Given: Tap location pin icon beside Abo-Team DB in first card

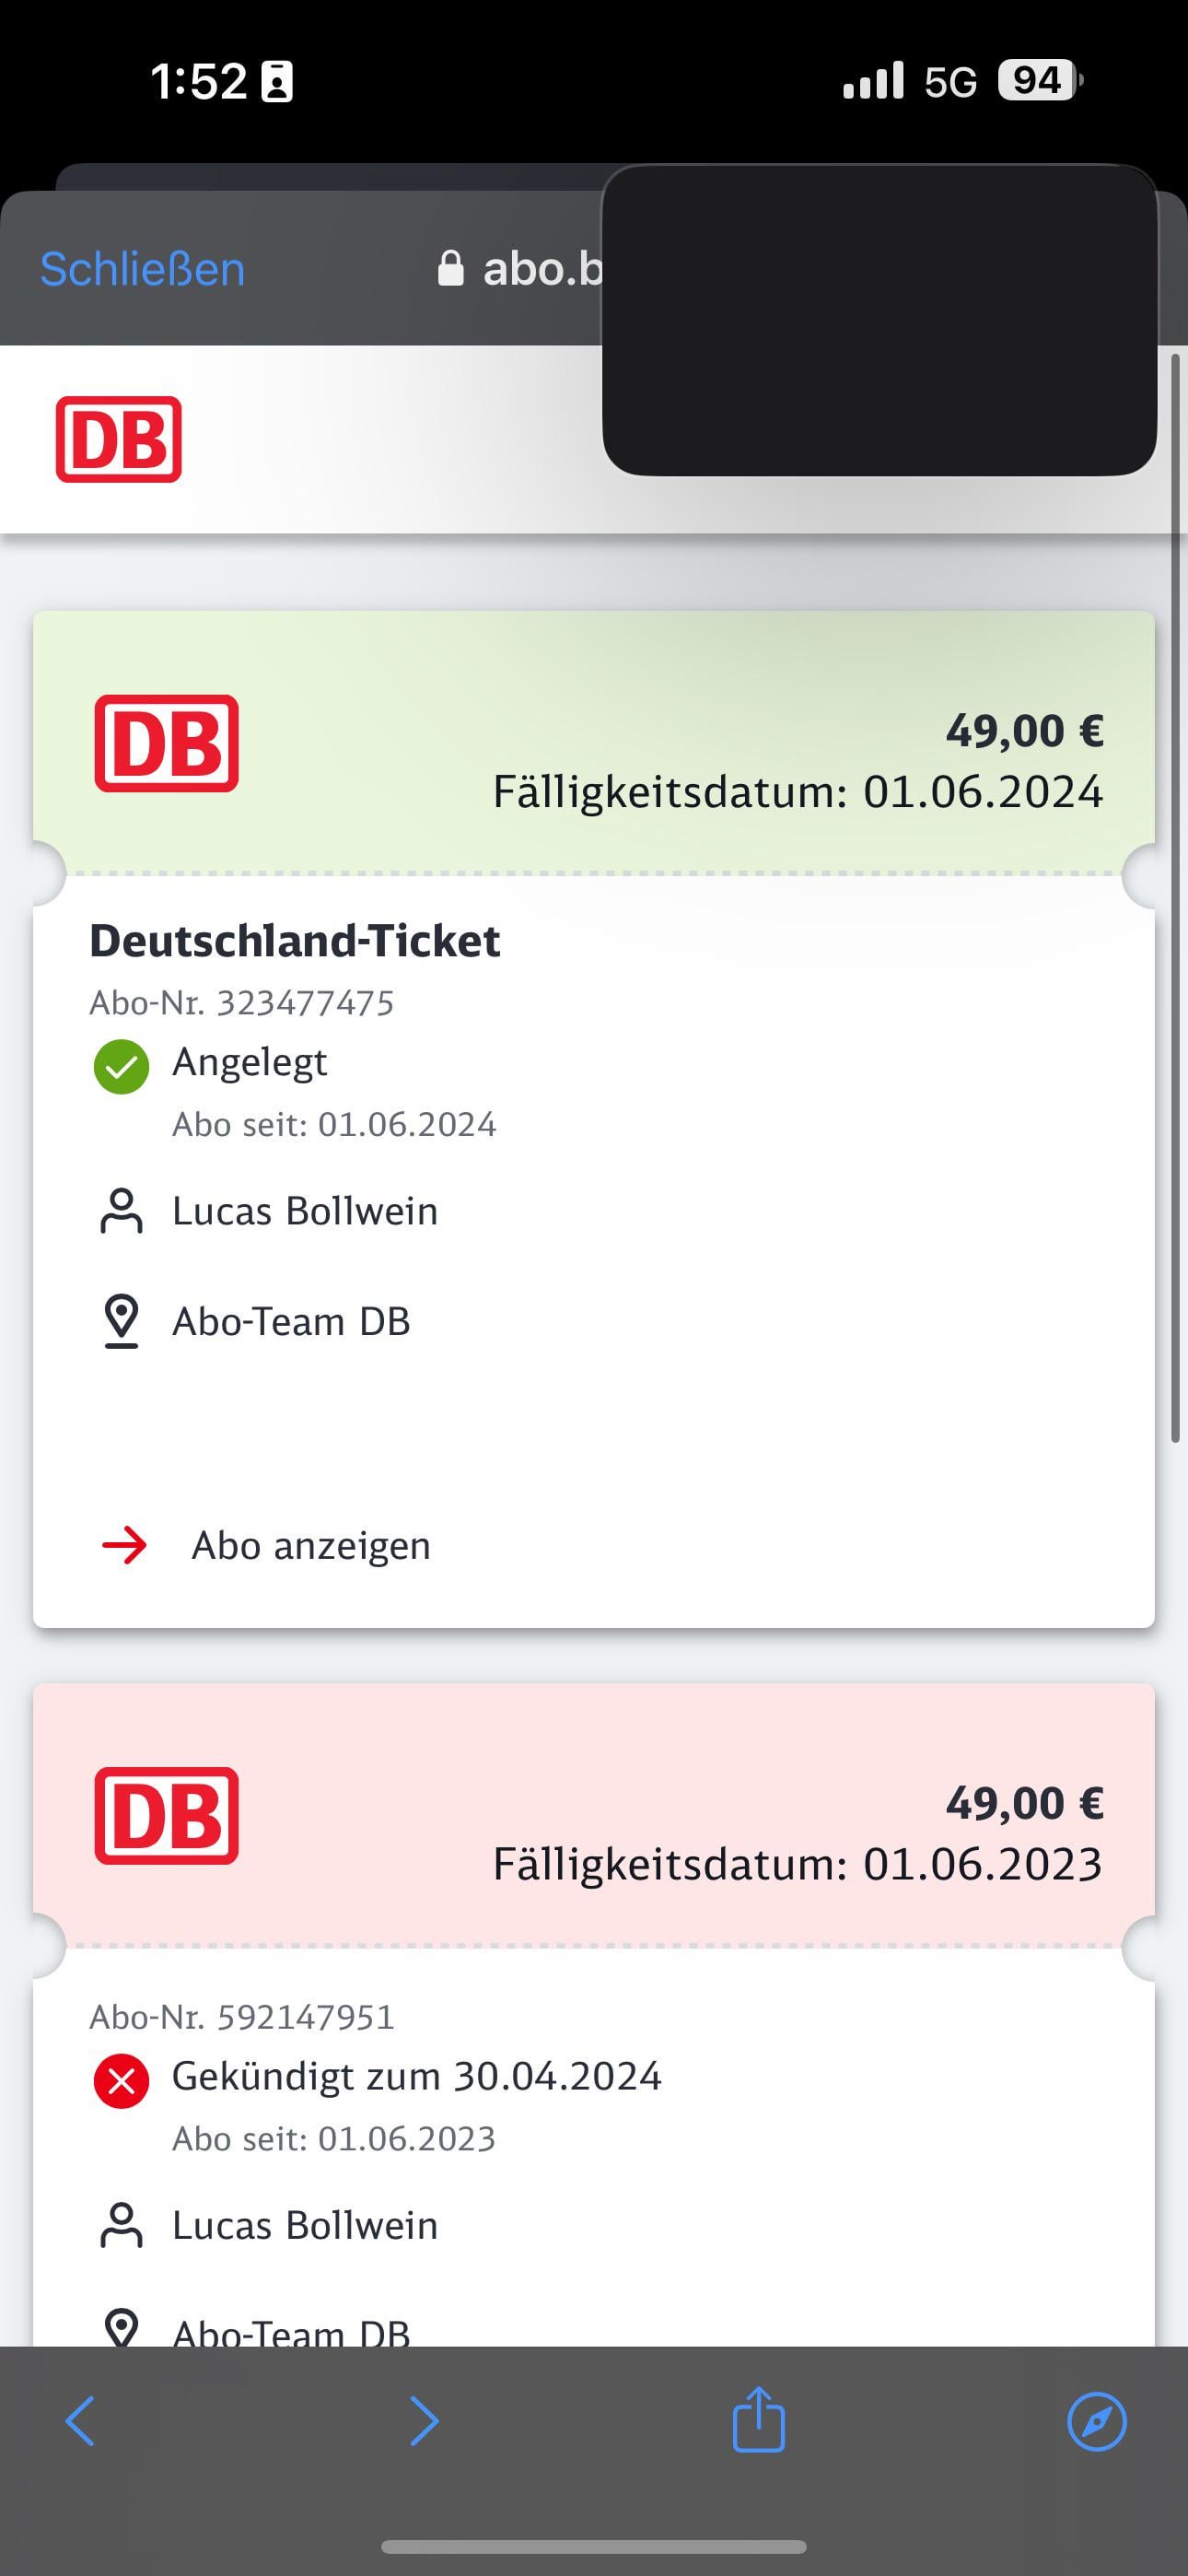Looking at the screenshot, I should pyautogui.click(x=121, y=1321).
